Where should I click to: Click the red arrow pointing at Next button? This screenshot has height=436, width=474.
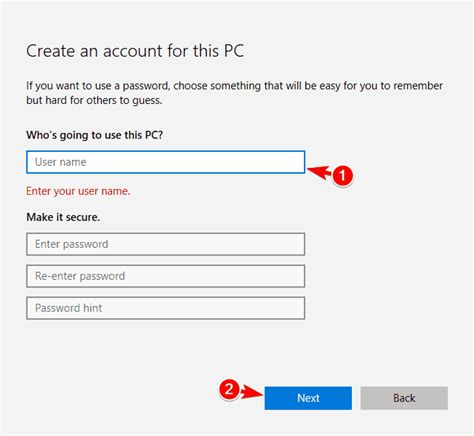(252, 391)
